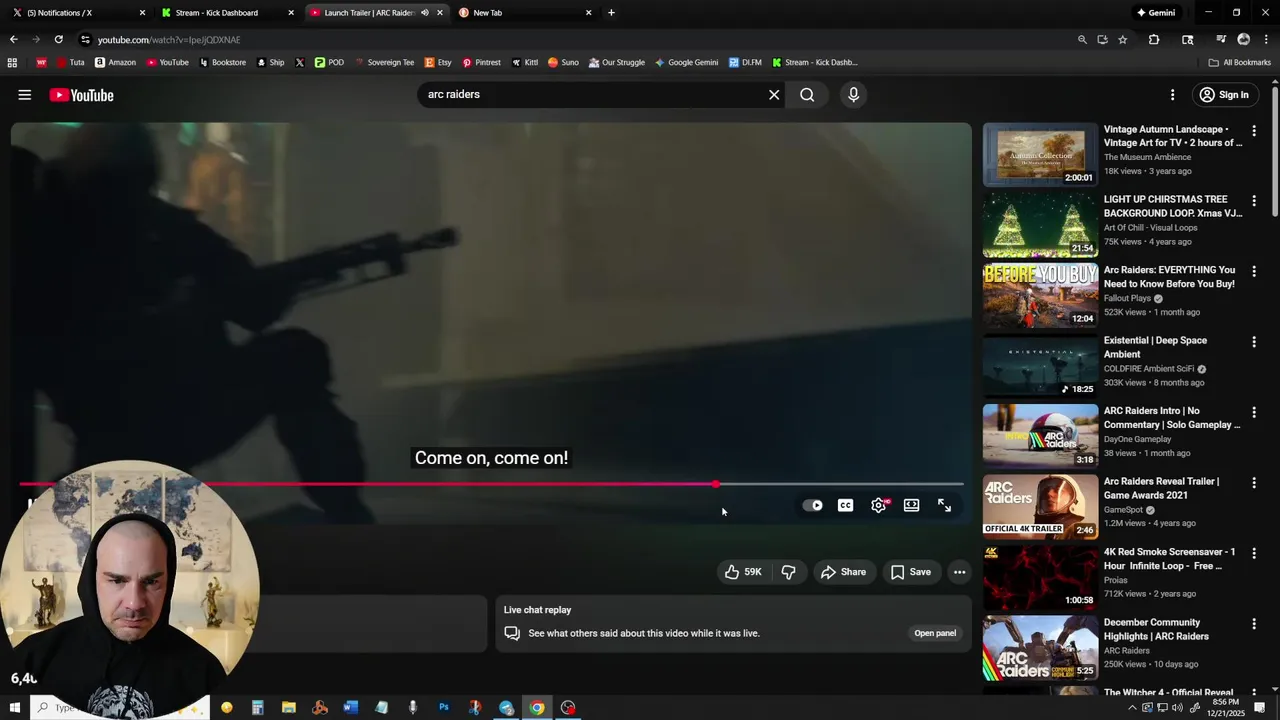Toggle the autoplay switch in the player
1280x720 pixels.
tap(813, 506)
